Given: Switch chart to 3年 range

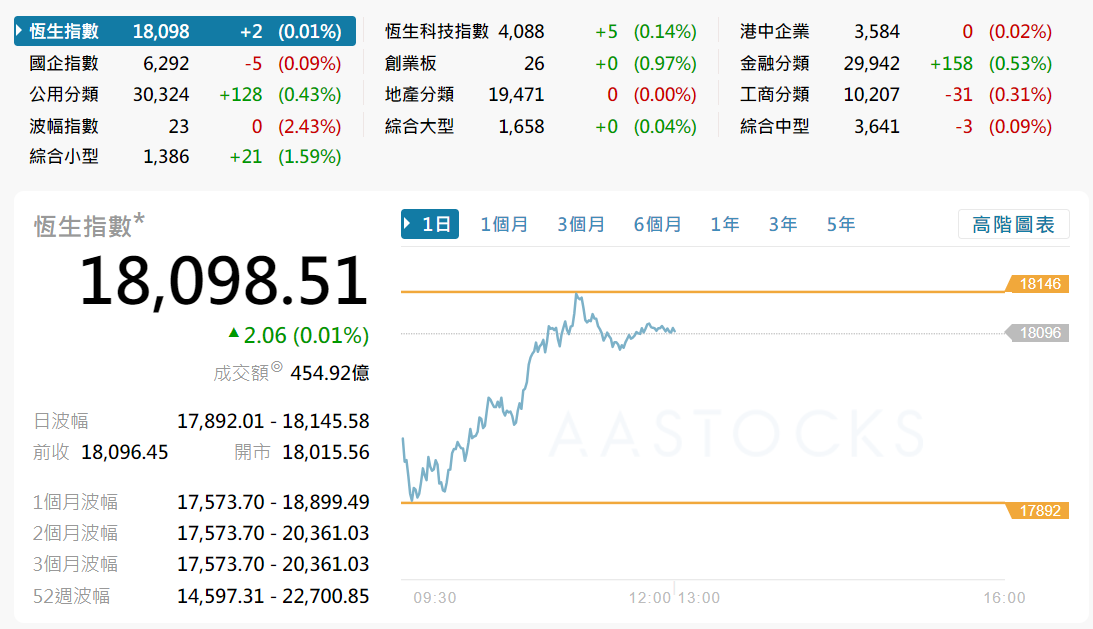Looking at the screenshot, I should pyautogui.click(x=783, y=224).
